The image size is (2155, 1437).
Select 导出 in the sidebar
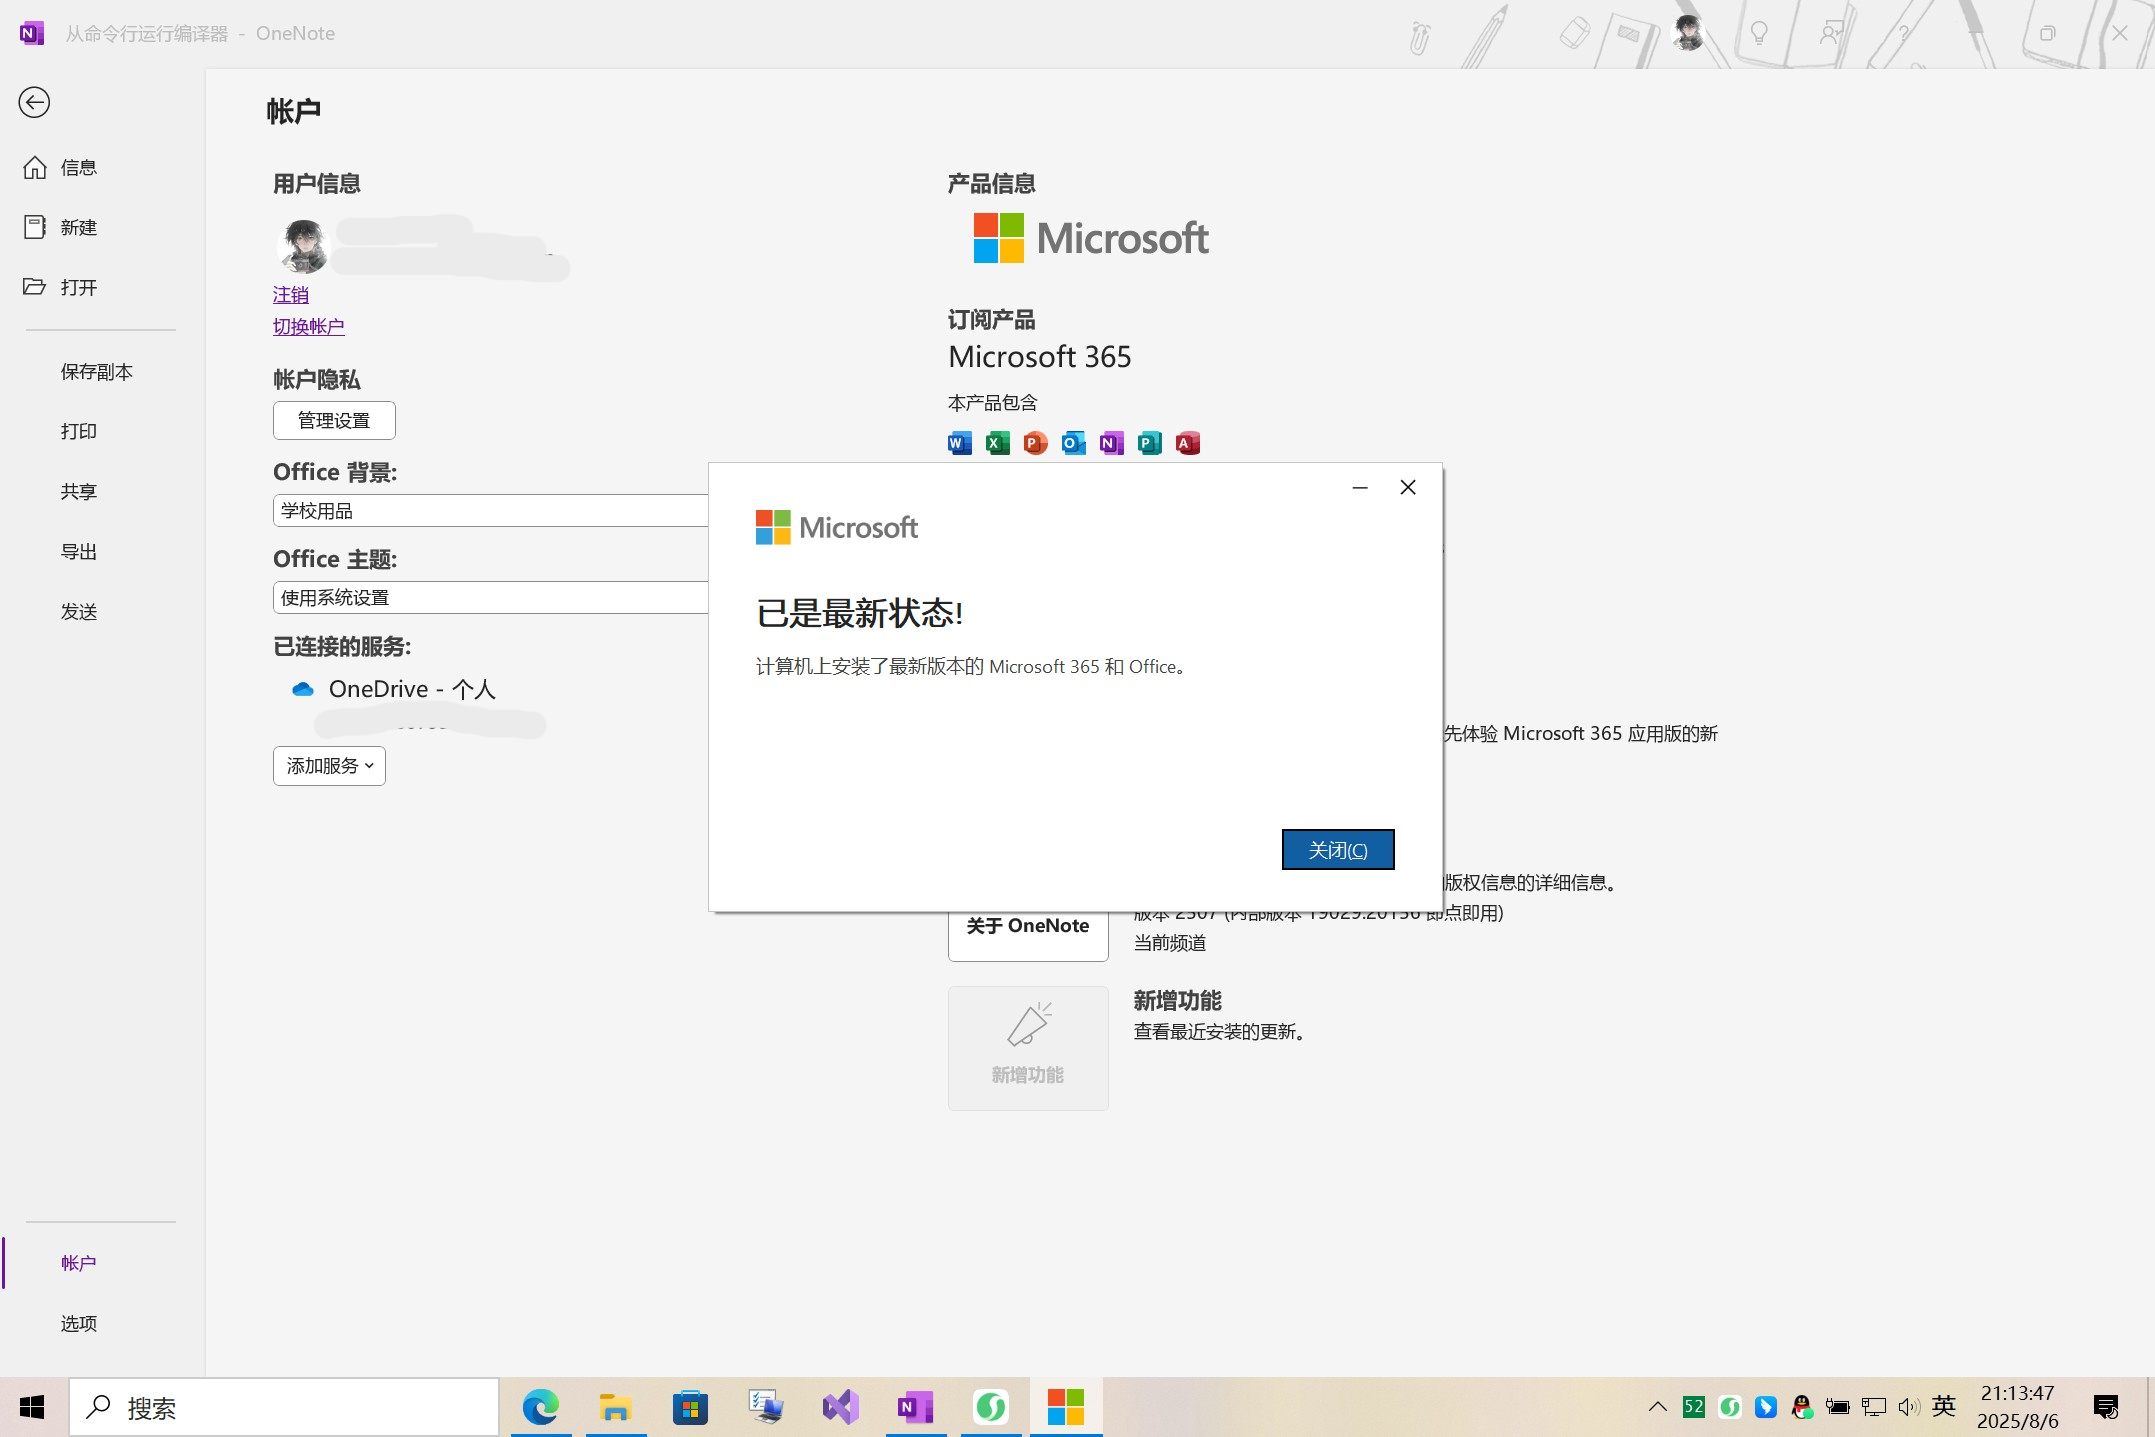(79, 551)
